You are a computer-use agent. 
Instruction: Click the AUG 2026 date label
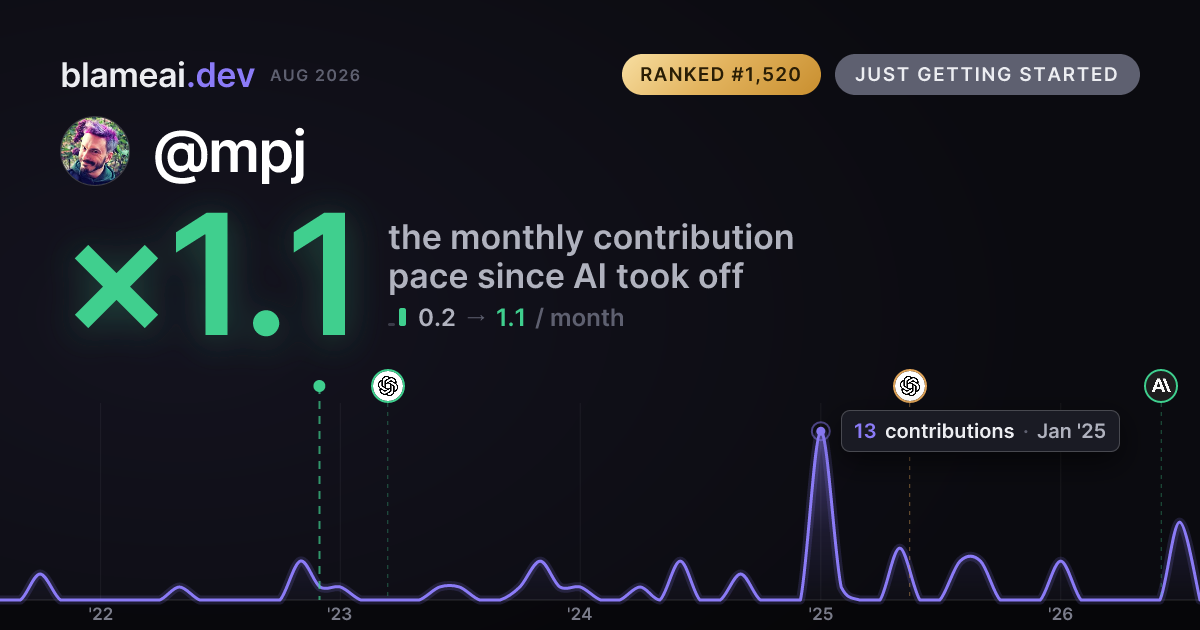tap(315, 76)
